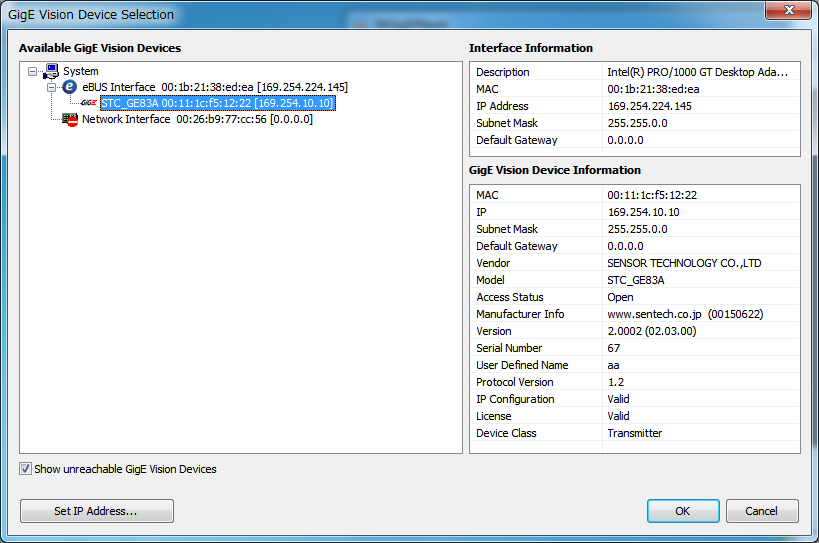
Task: Confirm selection with OK button
Action: (x=682, y=511)
